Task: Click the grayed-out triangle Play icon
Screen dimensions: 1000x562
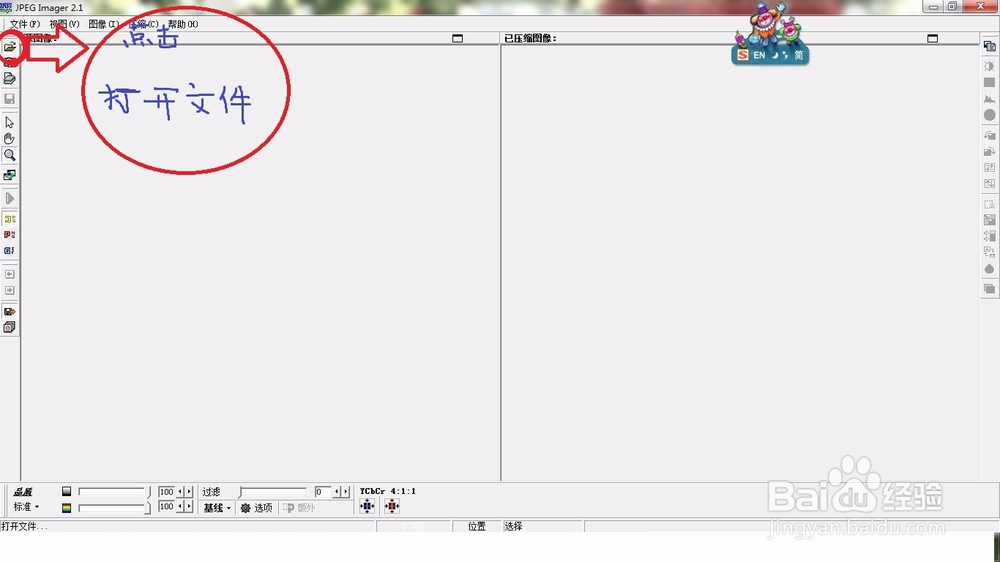Action: click(x=10, y=198)
